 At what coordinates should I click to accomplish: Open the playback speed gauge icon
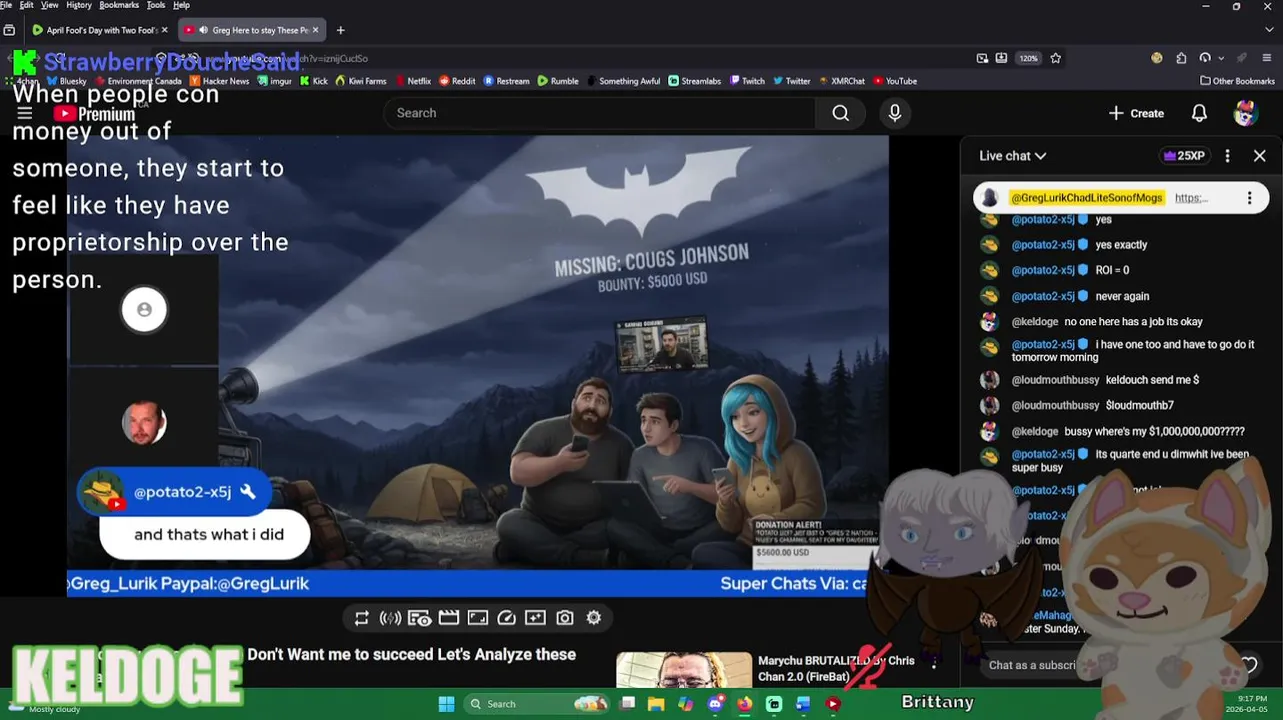[x=507, y=618]
